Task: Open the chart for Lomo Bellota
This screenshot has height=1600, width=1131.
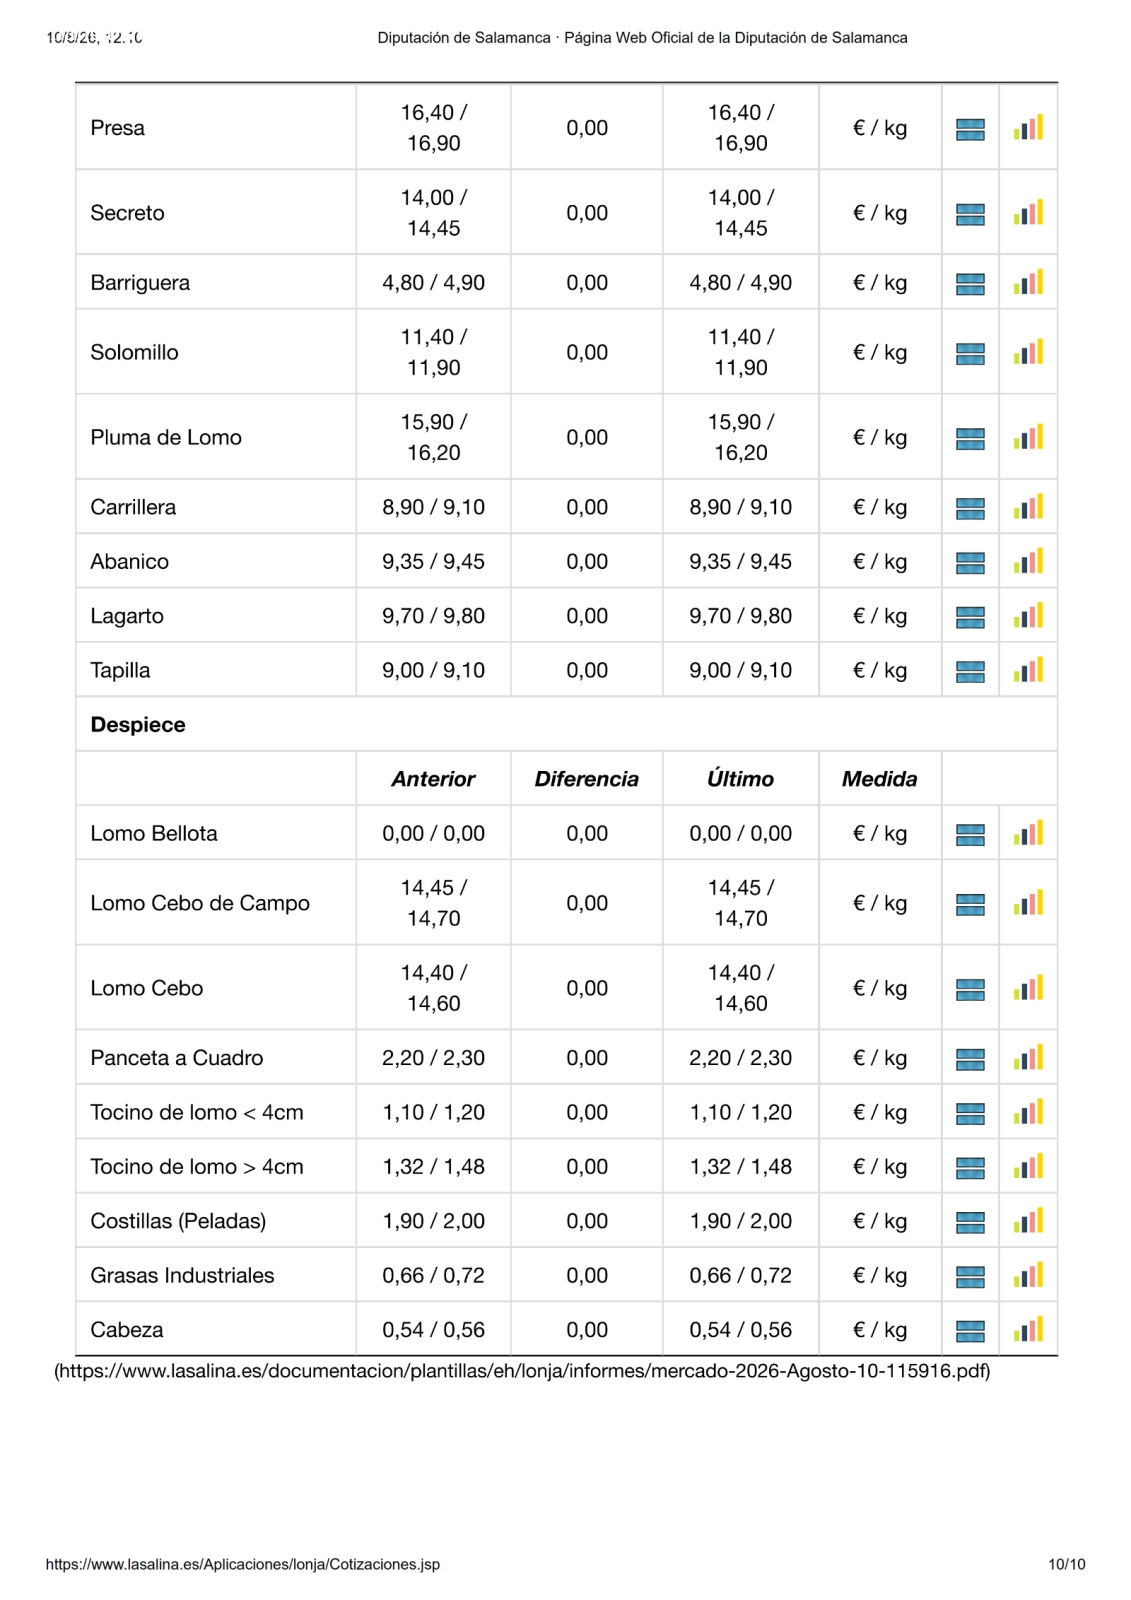Action: 1028,833
